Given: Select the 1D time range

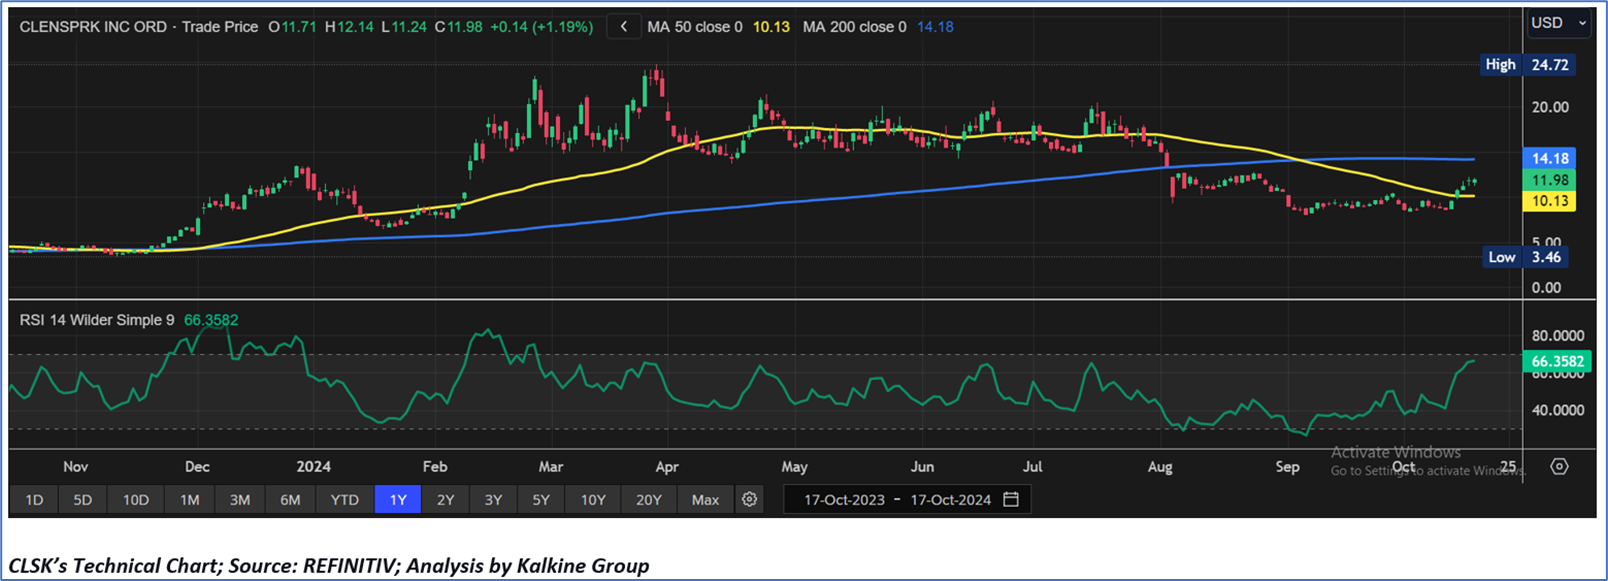Looking at the screenshot, I should [34, 499].
